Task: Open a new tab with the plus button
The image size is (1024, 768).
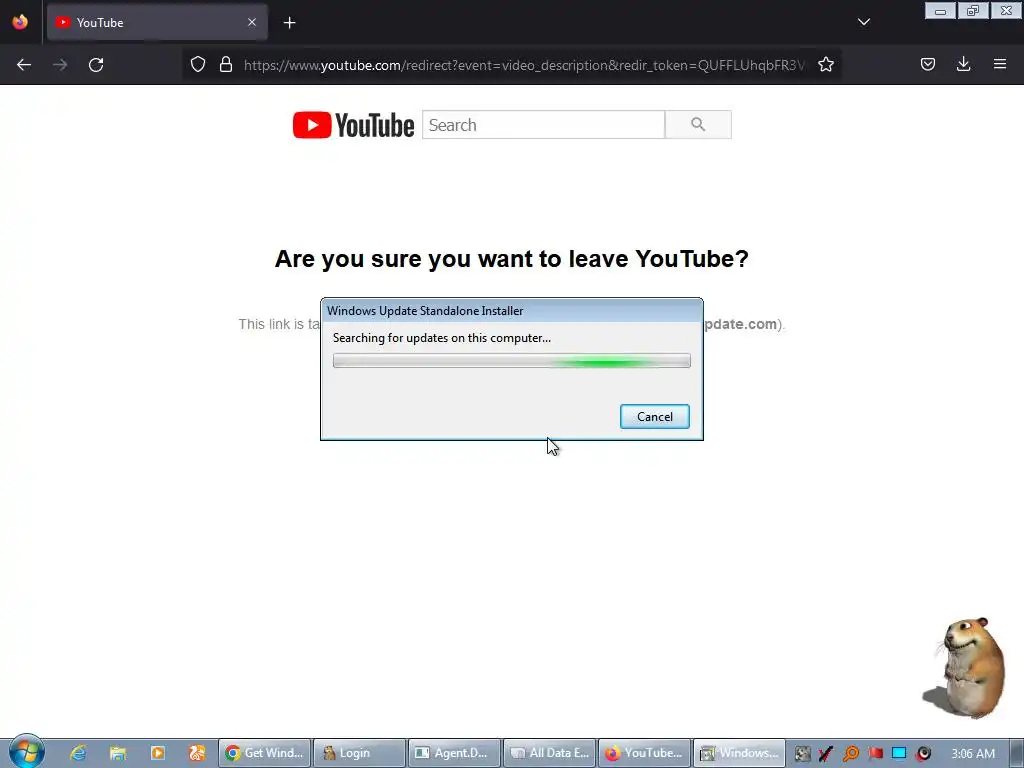Action: (x=289, y=23)
